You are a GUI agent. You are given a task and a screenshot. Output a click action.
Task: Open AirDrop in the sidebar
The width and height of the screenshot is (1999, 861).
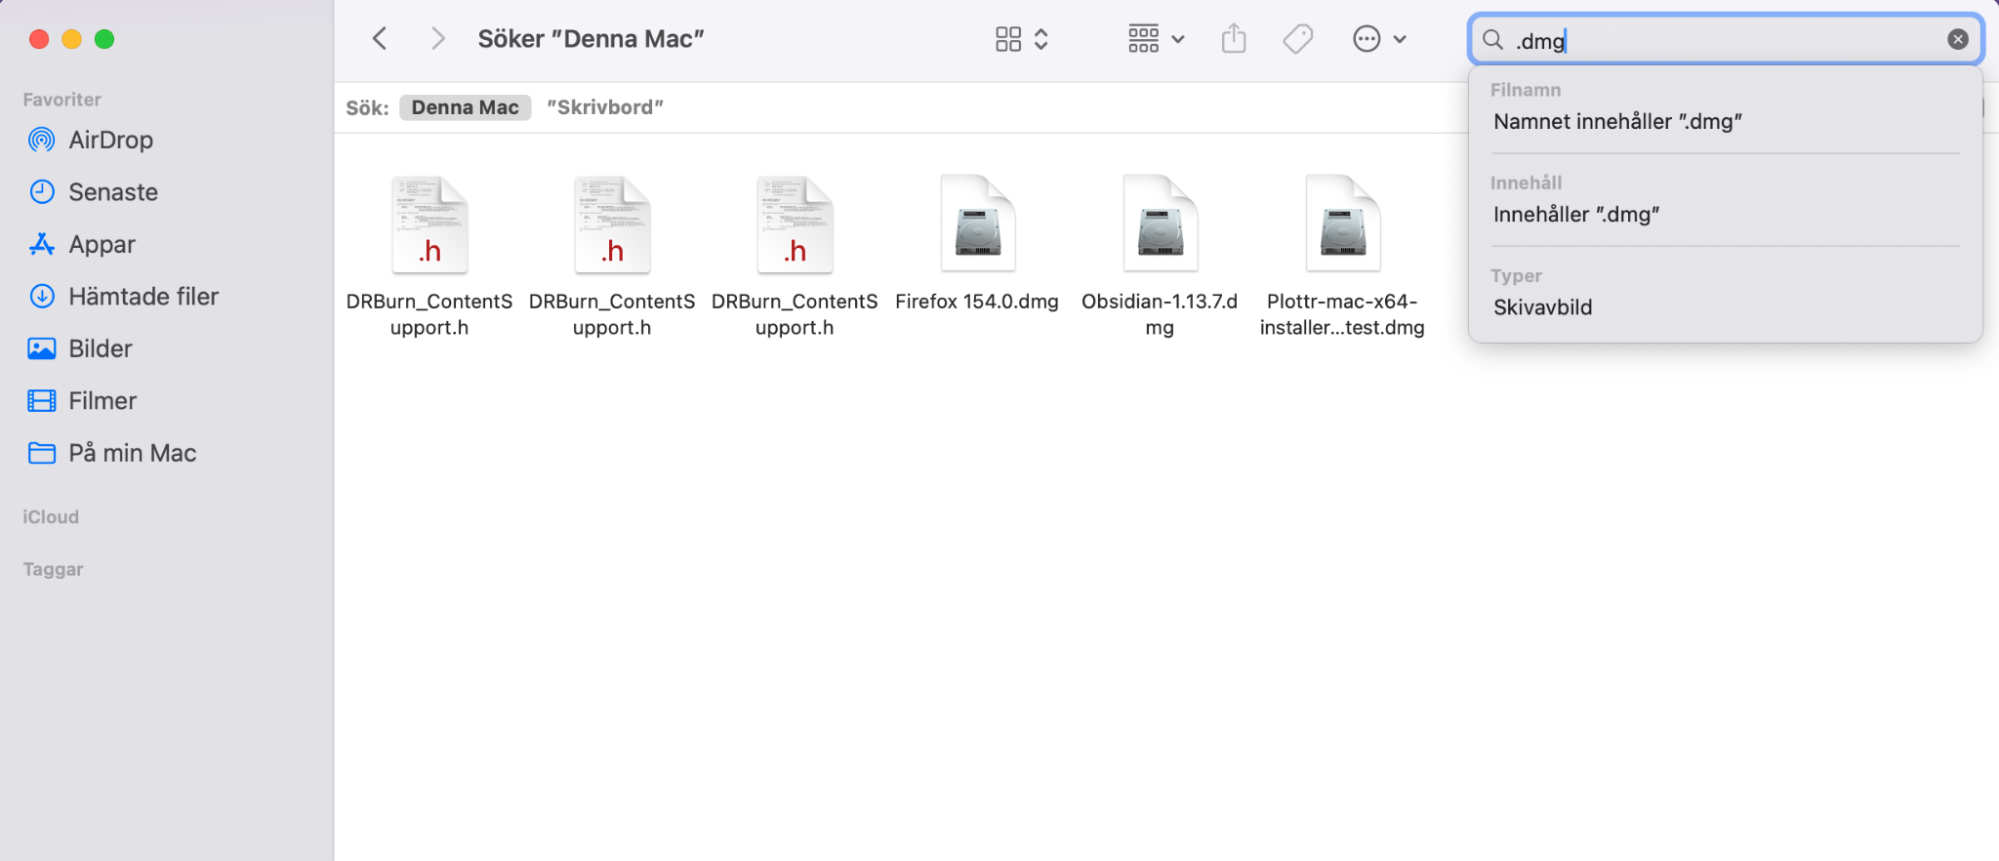pos(110,140)
